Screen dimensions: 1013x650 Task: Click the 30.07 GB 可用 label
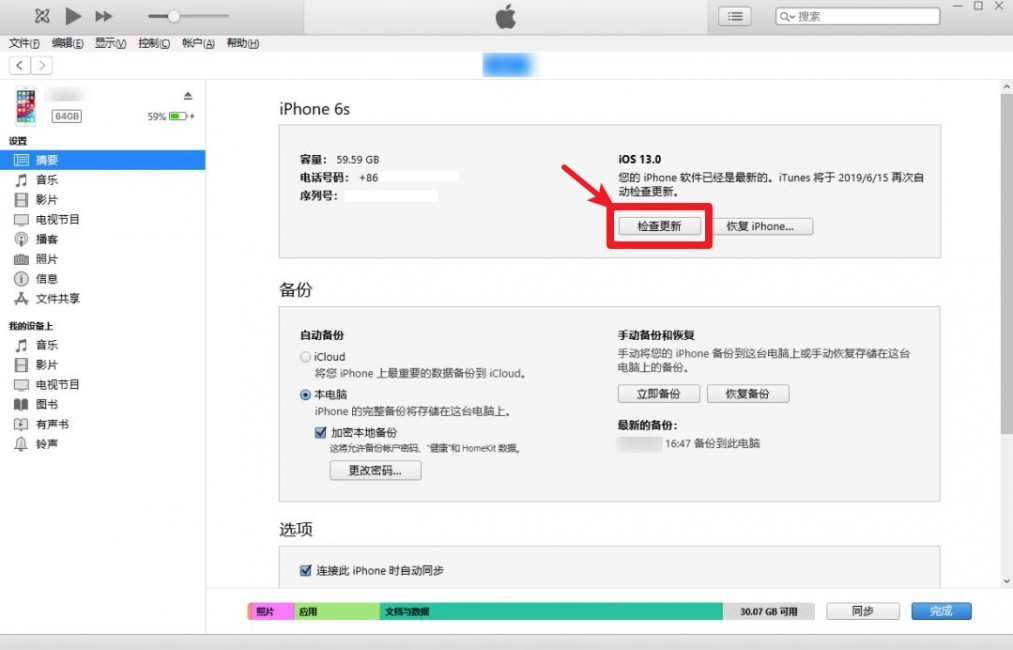[769, 611]
